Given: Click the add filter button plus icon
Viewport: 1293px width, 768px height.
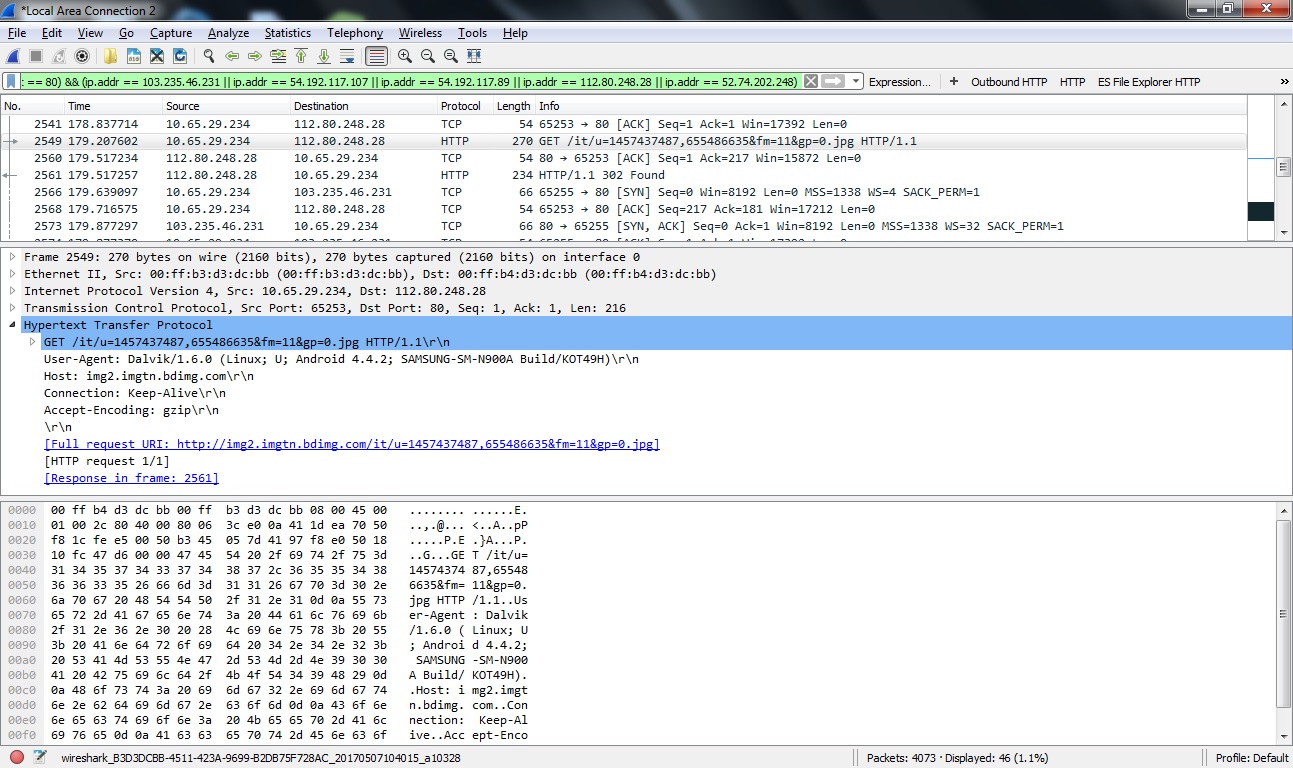Looking at the screenshot, I should tap(954, 82).
